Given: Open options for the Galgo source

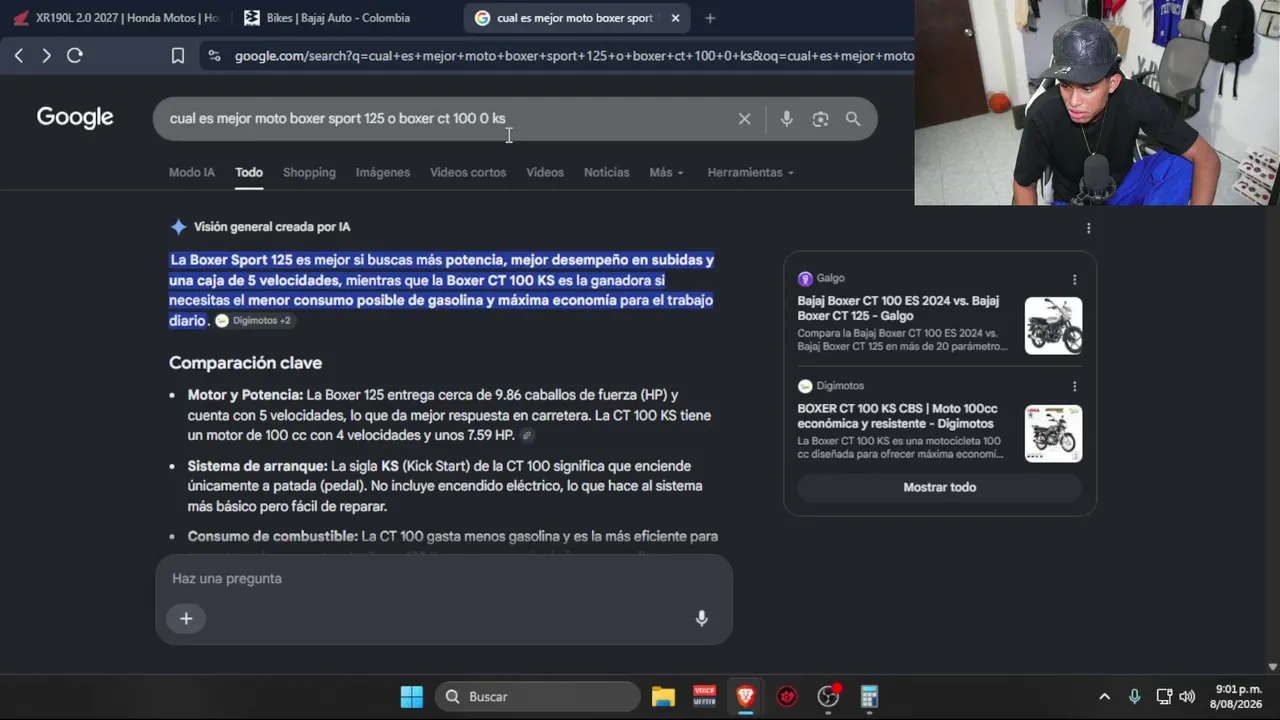Looking at the screenshot, I should (1075, 280).
